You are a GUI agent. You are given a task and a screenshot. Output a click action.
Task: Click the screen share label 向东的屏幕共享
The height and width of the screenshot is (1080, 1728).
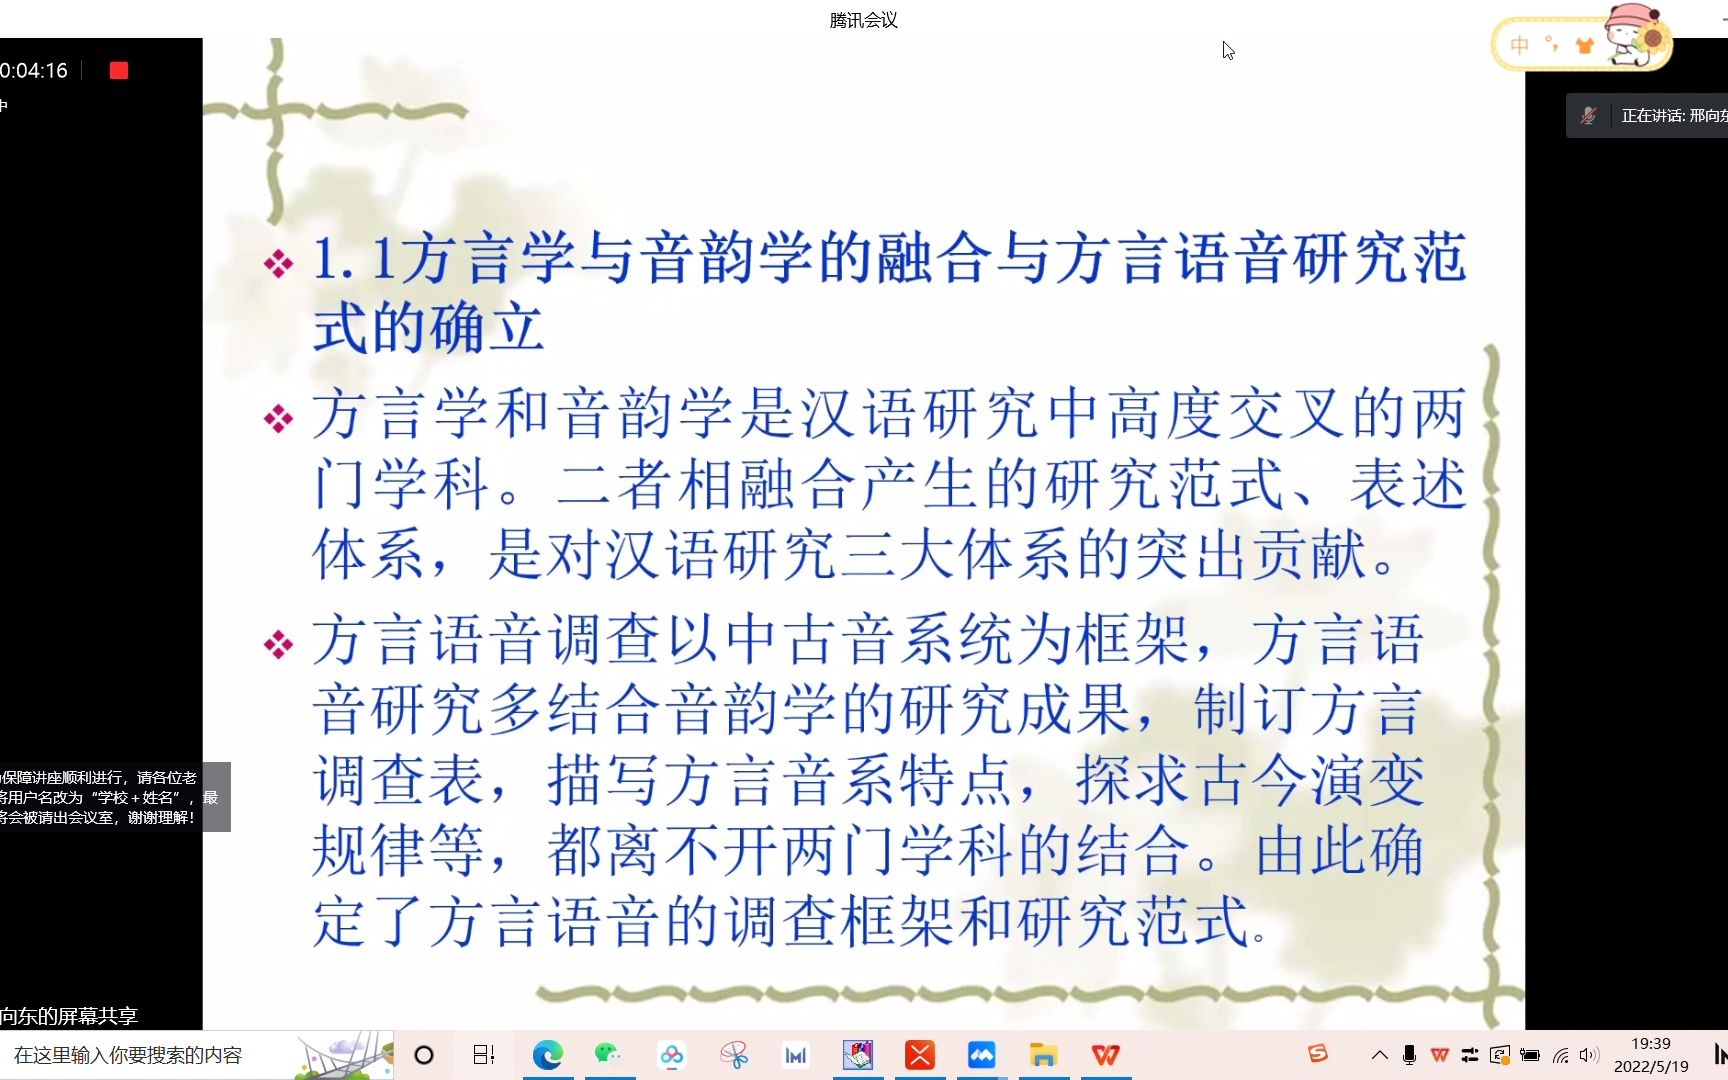click(x=69, y=1016)
